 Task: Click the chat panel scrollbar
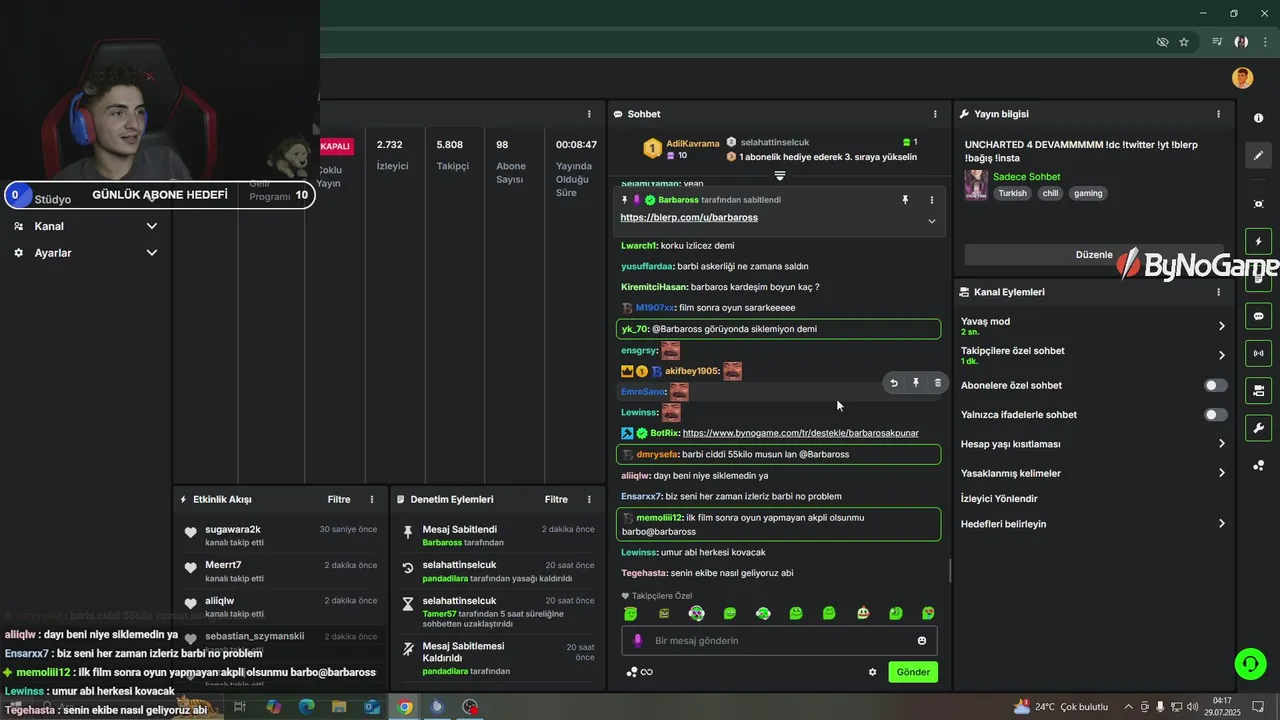(950, 572)
